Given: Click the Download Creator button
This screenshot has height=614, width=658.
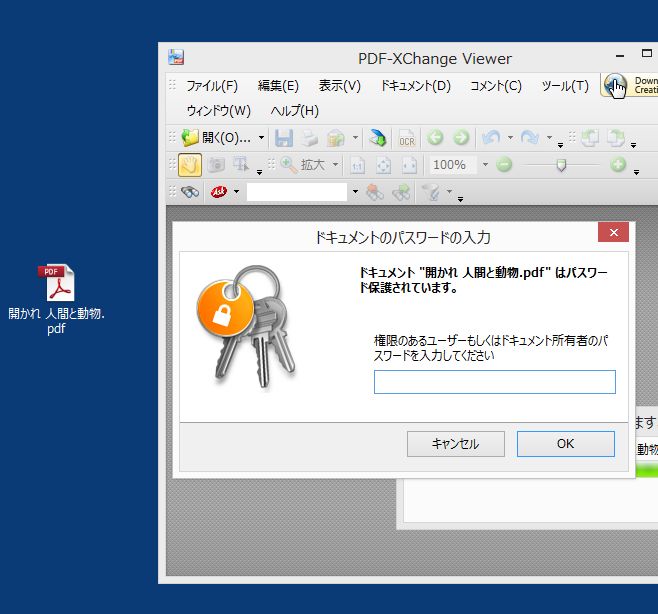Looking at the screenshot, I should 629,85.
